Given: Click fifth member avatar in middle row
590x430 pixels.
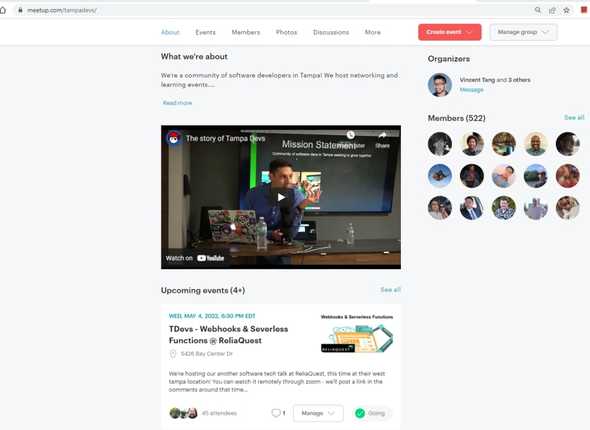Looking at the screenshot, I should [567, 176].
